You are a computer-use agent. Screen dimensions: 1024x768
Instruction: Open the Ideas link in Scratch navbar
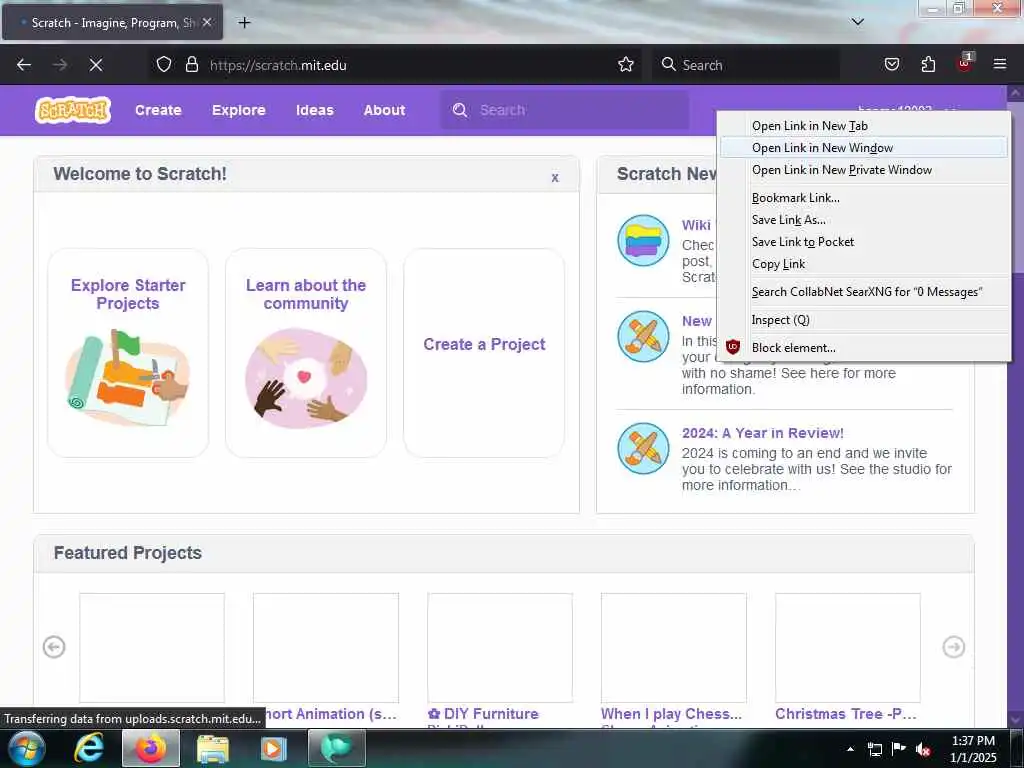[x=315, y=110]
